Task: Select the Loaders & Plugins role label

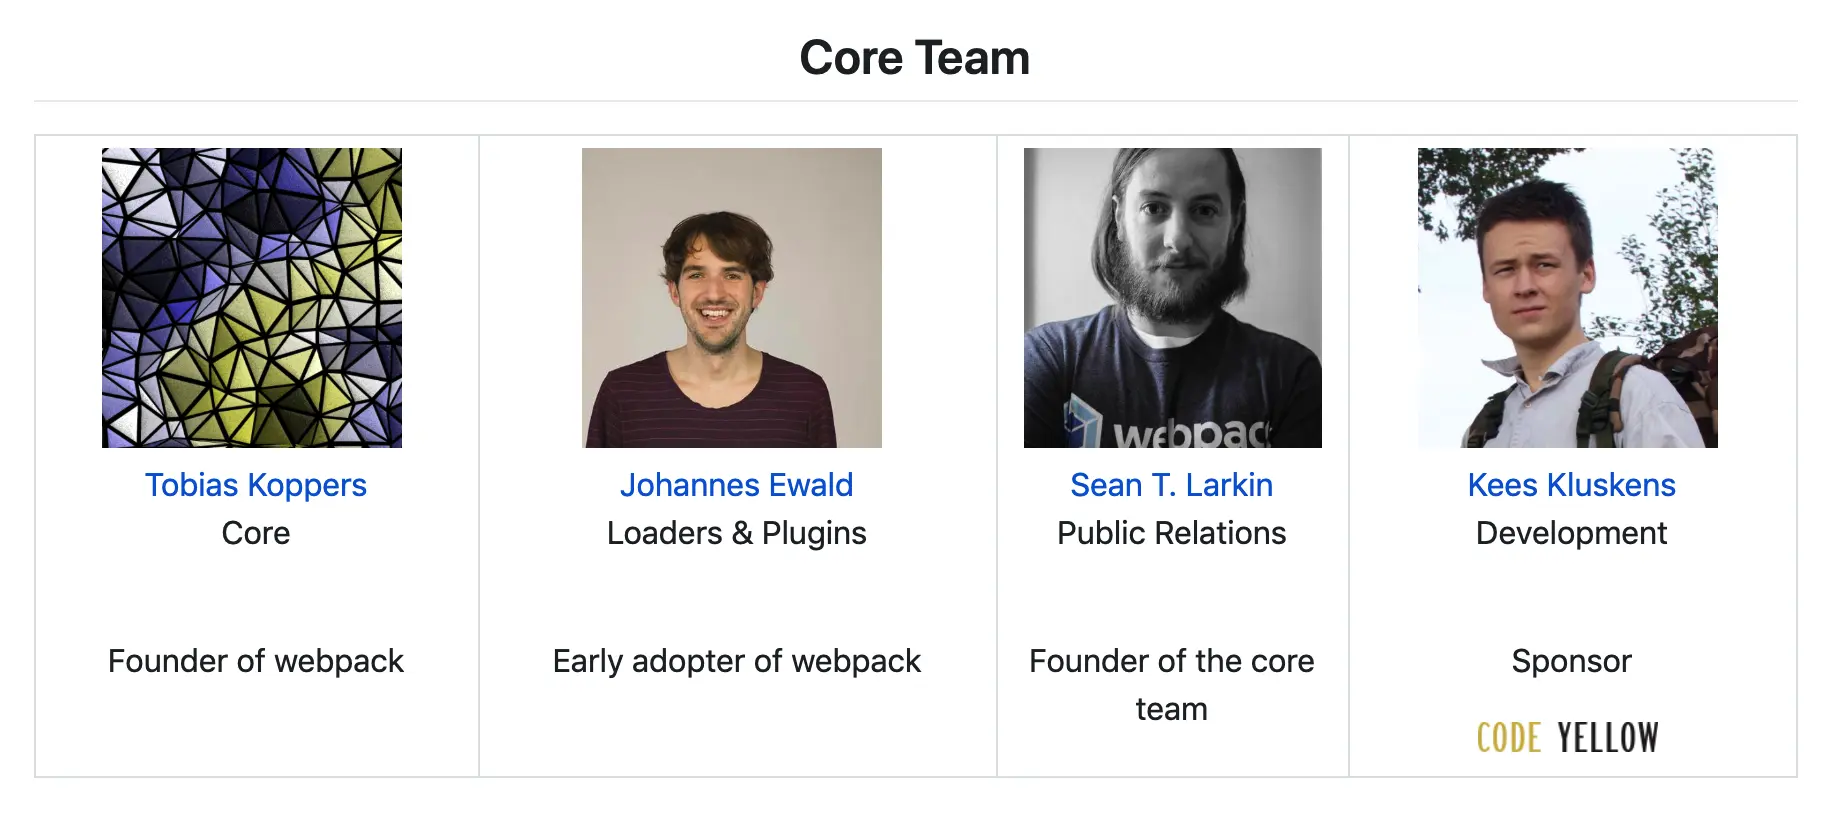Action: pos(737,533)
